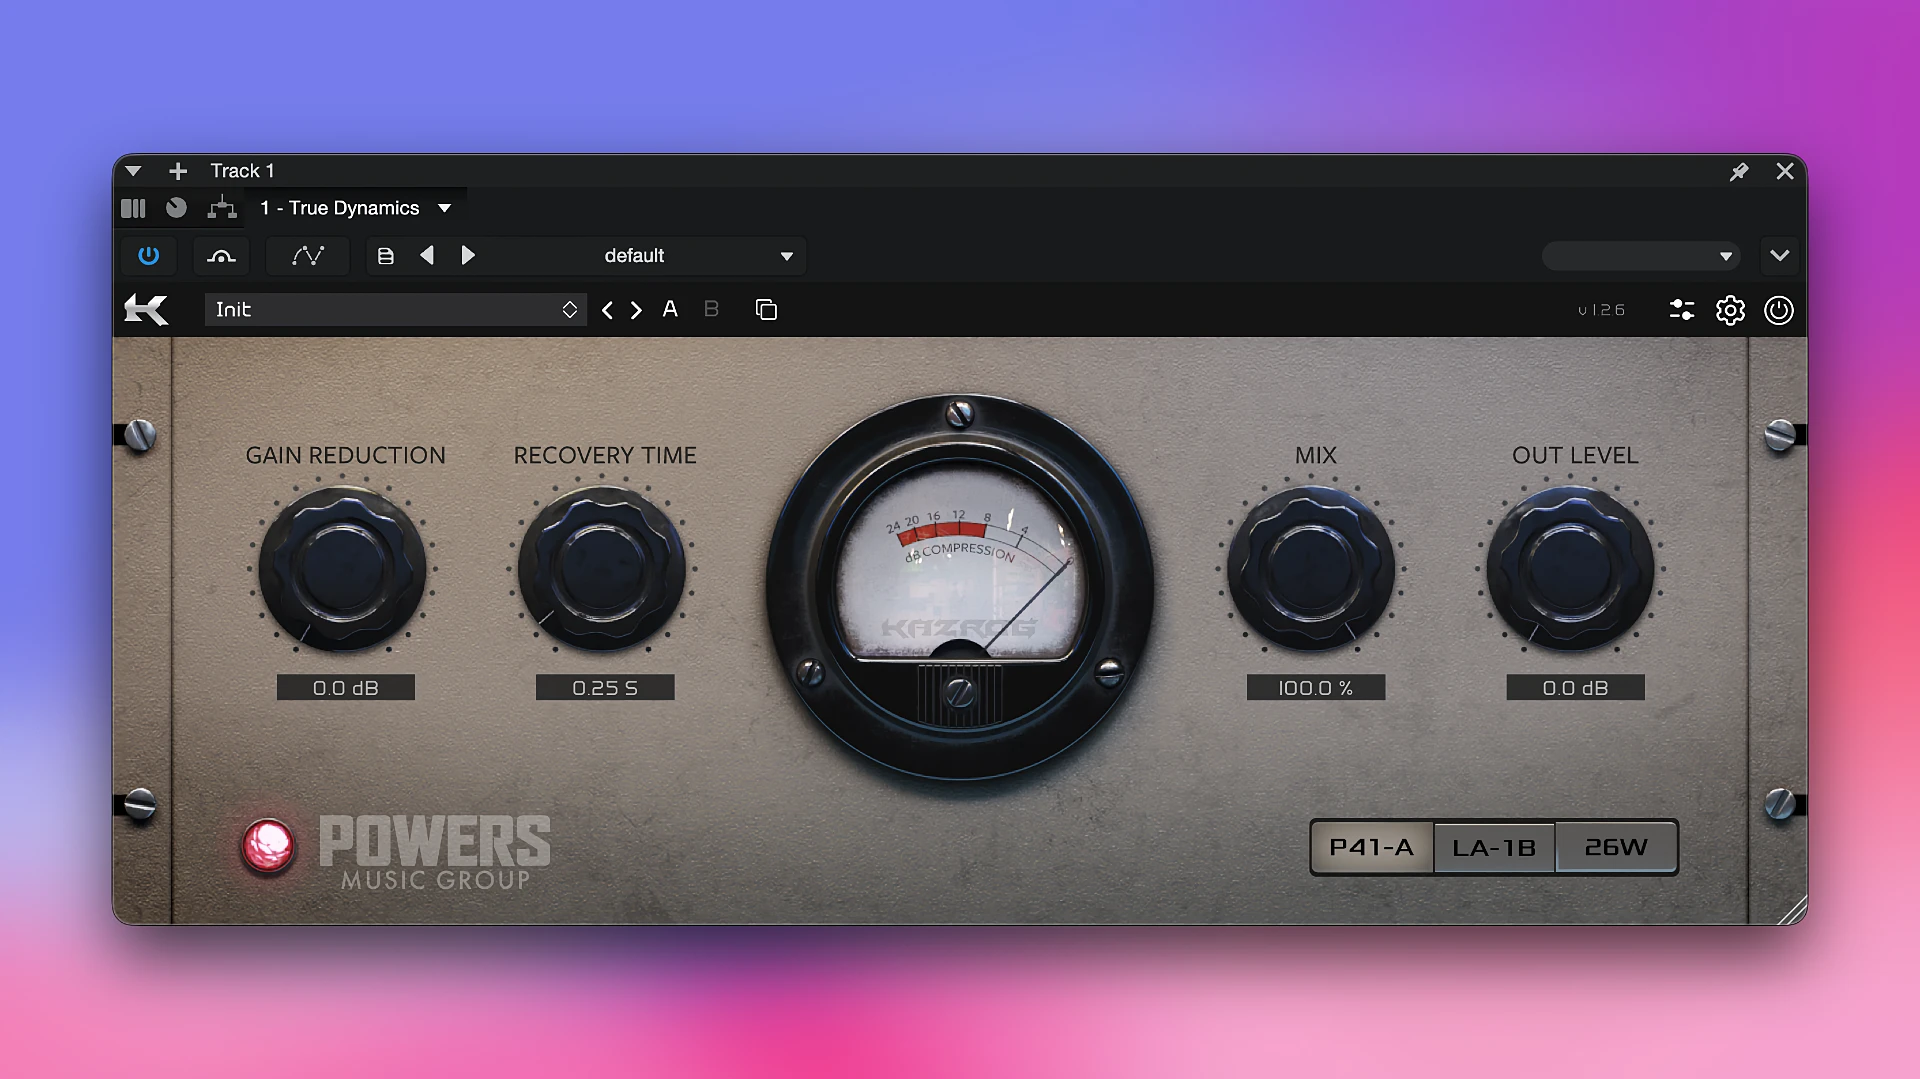Click the mixer columns icon
The image size is (1920, 1080).
[x=133, y=208]
